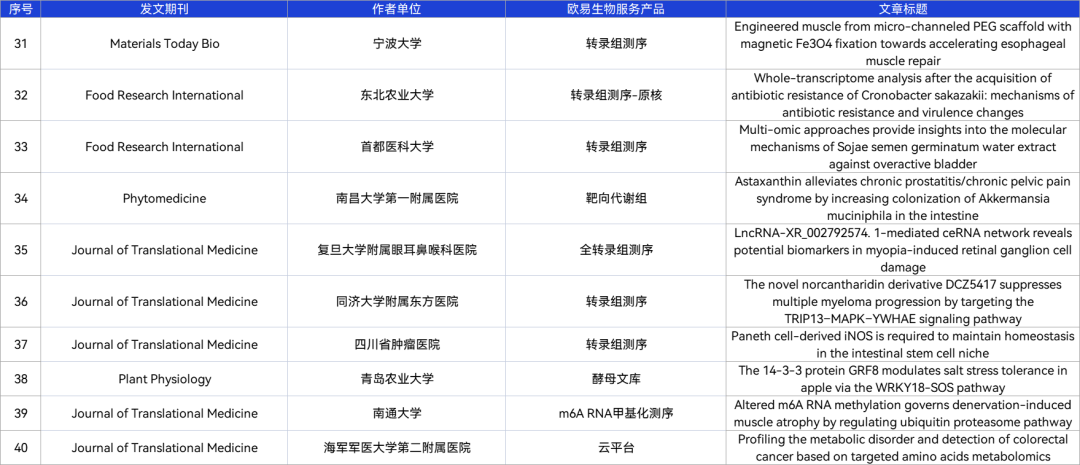The height and width of the screenshot is (465, 1080).
Task: Click the 14-3-3 protein GRF8 title
Action: [903, 379]
